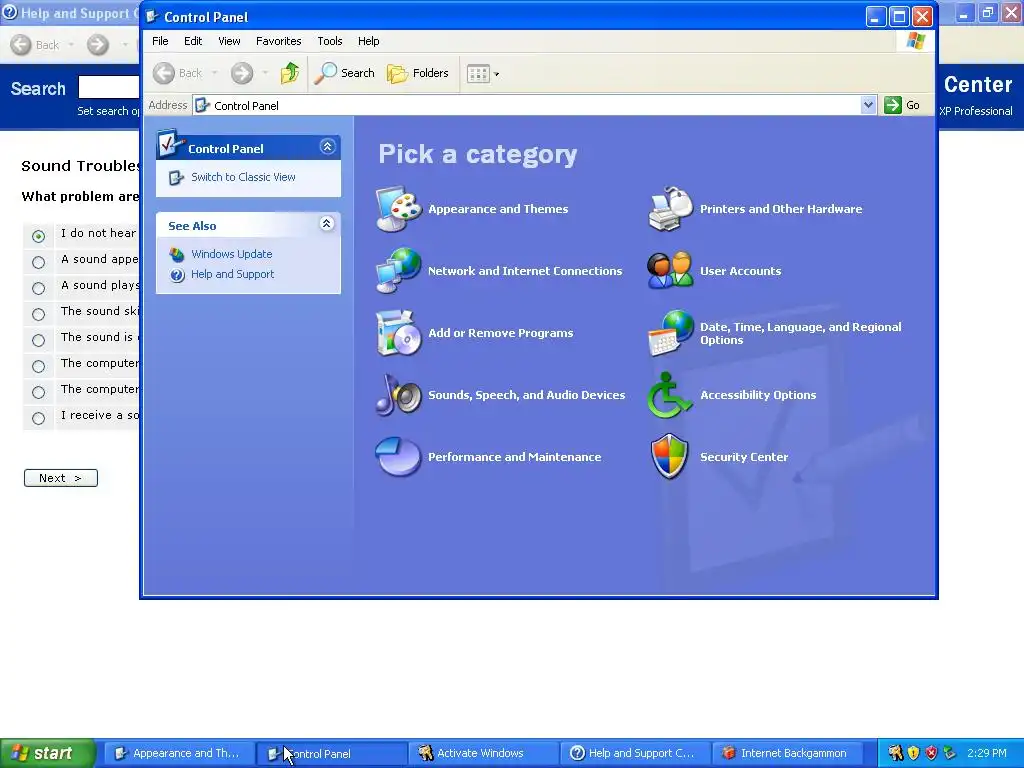Click the red security alert shield tray icon

931,754
